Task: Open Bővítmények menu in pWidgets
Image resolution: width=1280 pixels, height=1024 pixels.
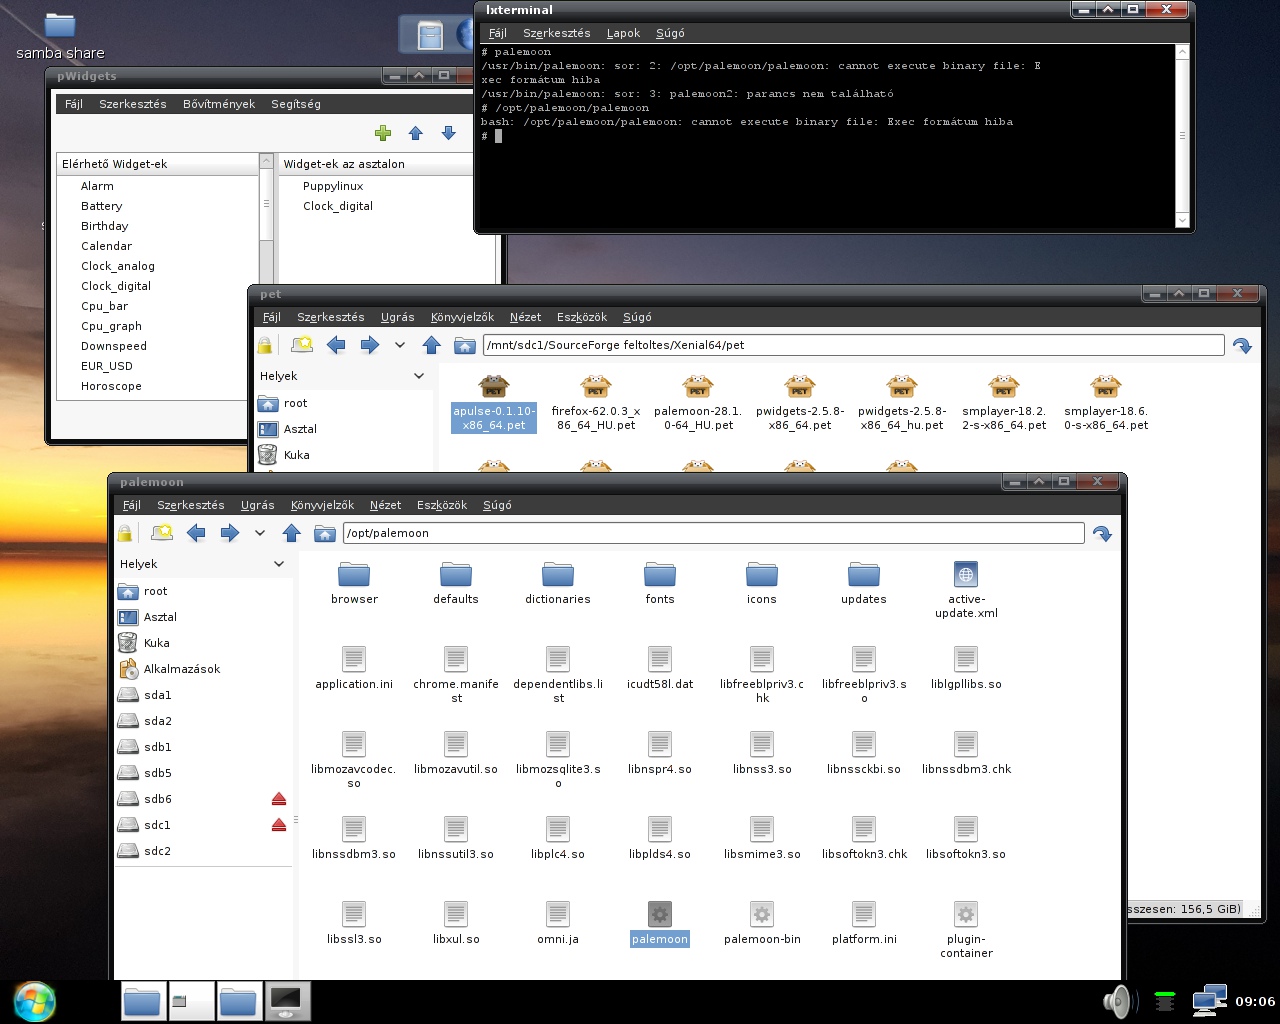Action: click(x=219, y=104)
